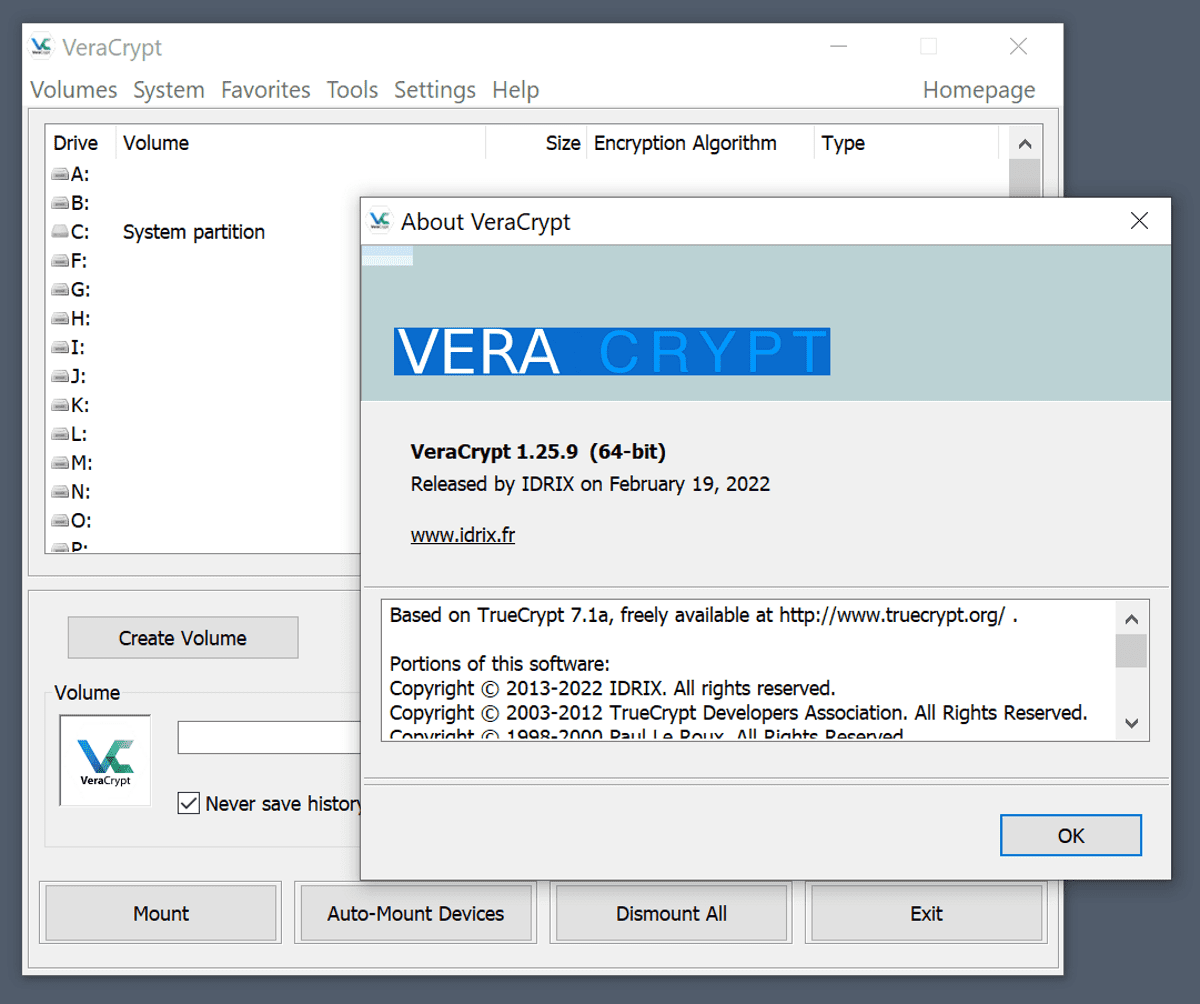Select the A: drive icon
Viewport: 1200px width, 1004px height.
60,175
